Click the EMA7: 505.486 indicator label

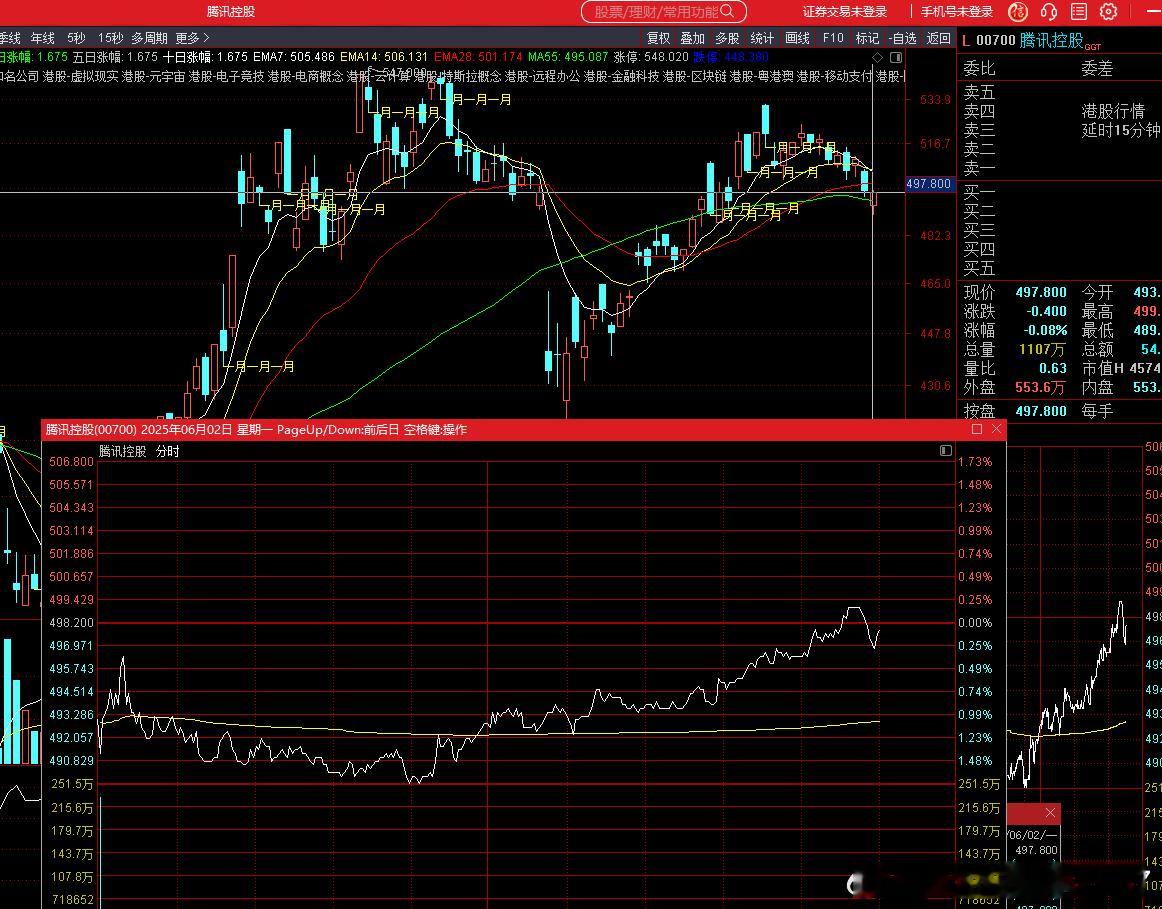pos(293,57)
